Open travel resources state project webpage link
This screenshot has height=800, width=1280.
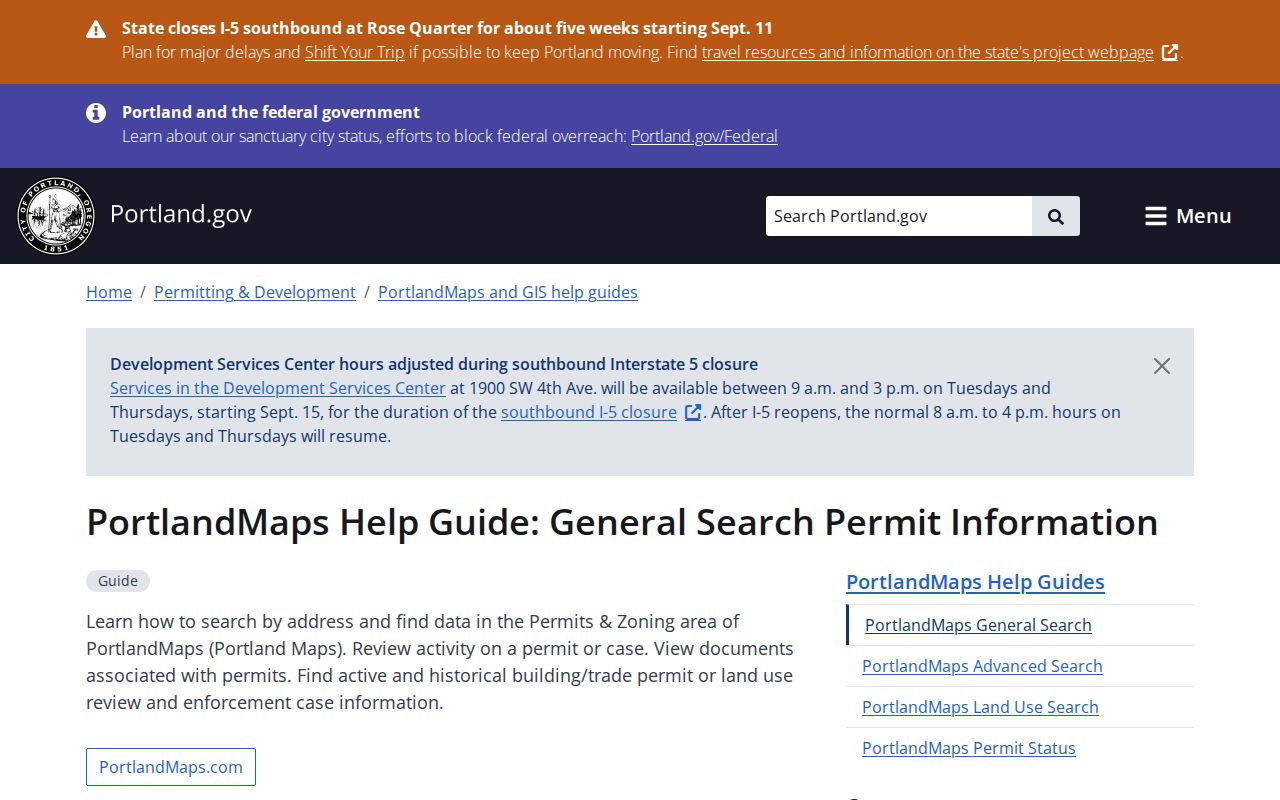[x=928, y=52]
